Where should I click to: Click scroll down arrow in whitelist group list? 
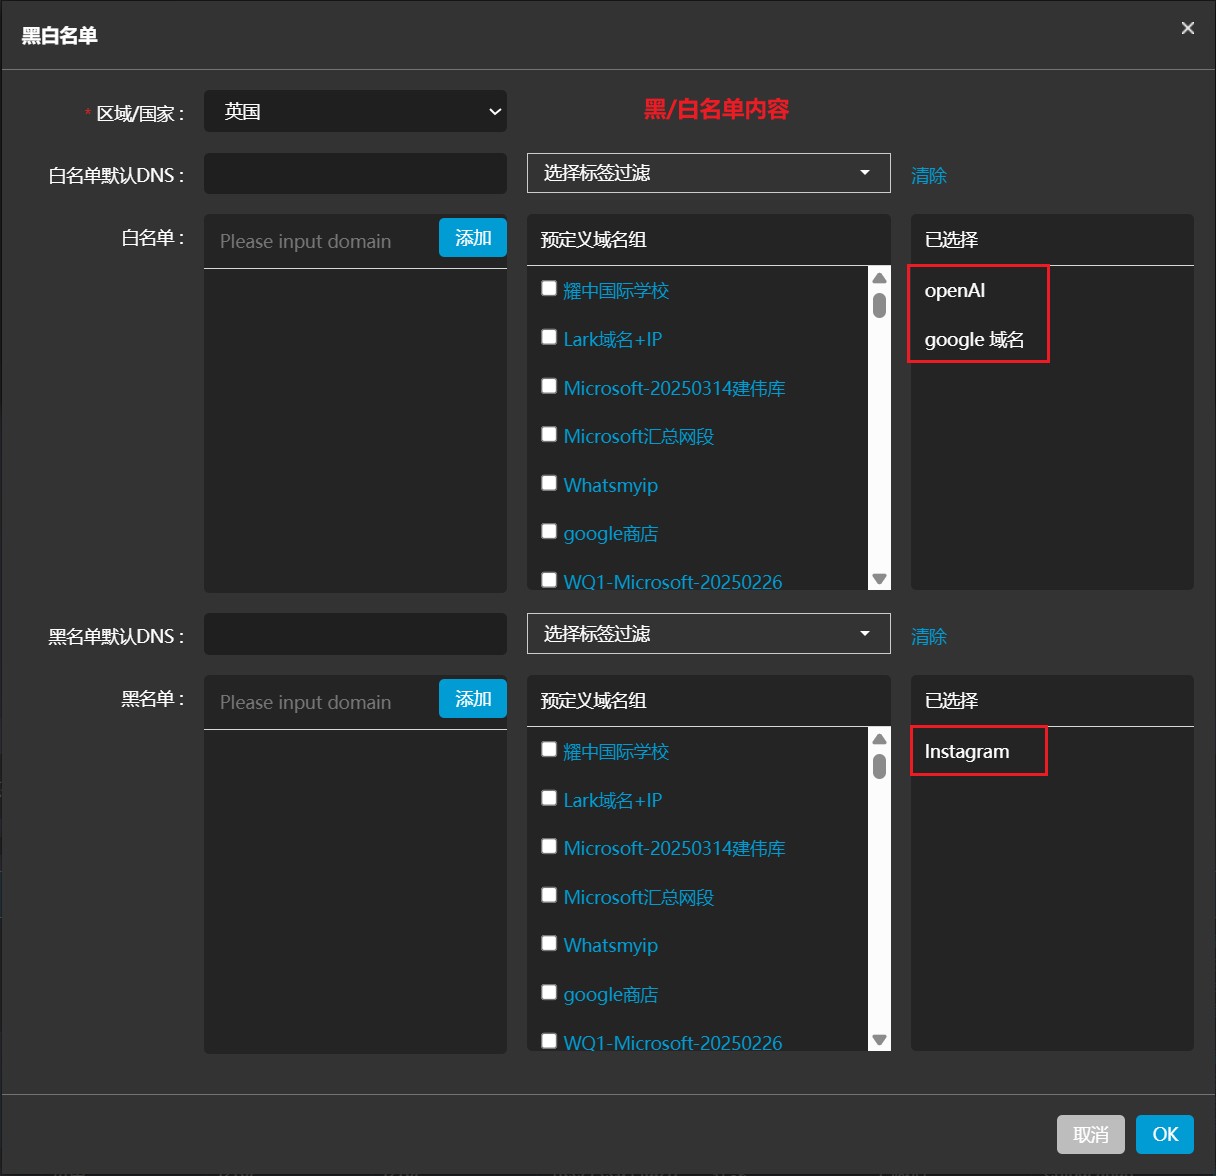pyautogui.click(x=879, y=579)
